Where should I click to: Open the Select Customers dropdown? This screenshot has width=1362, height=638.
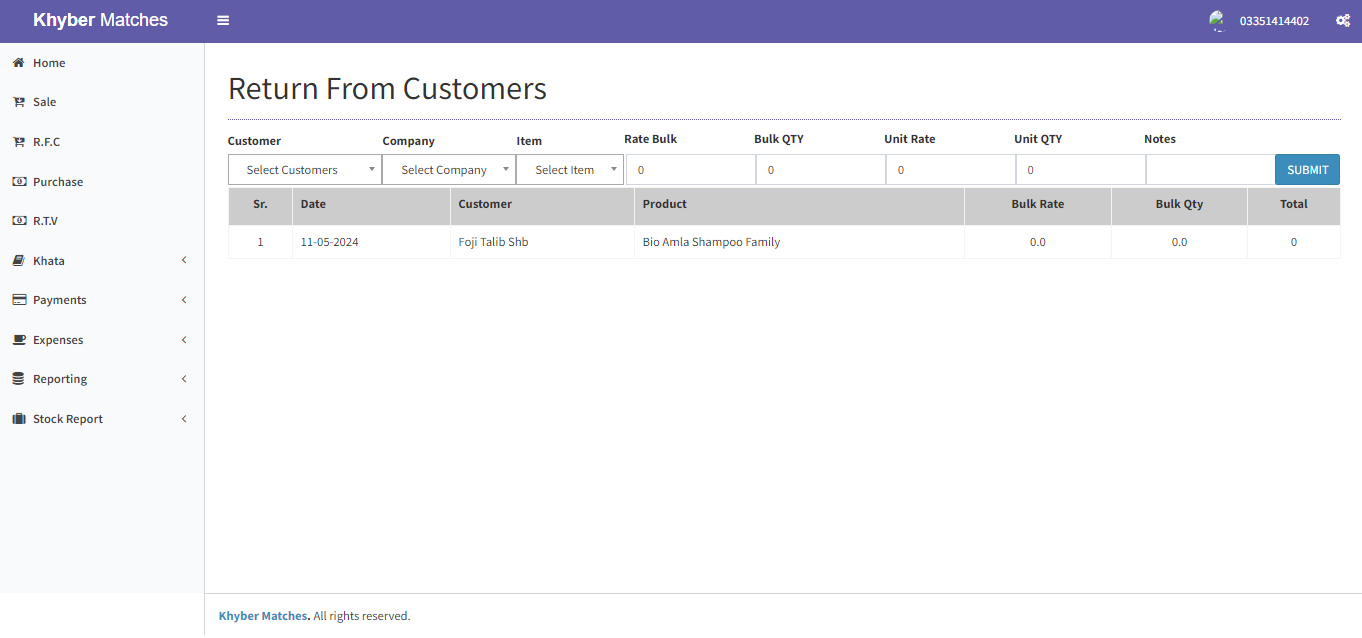coord(304,170)
